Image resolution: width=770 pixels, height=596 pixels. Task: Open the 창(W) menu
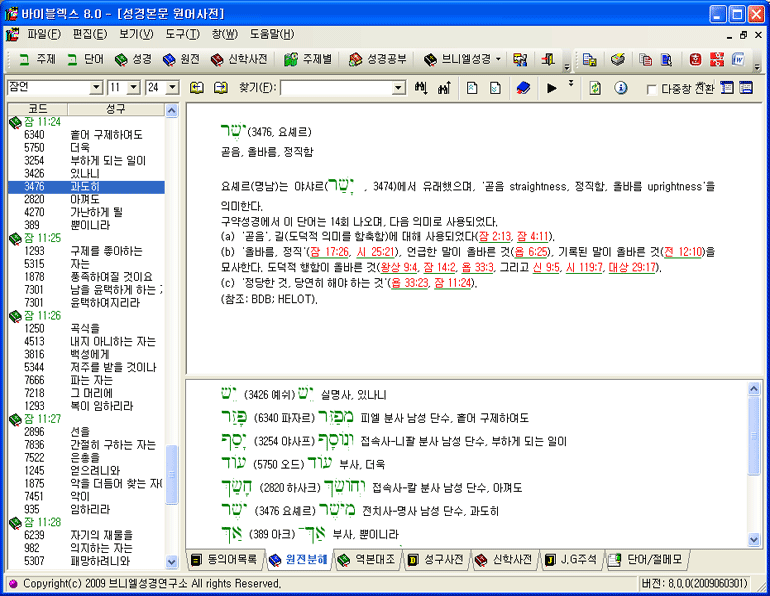[x=225, y=34]
